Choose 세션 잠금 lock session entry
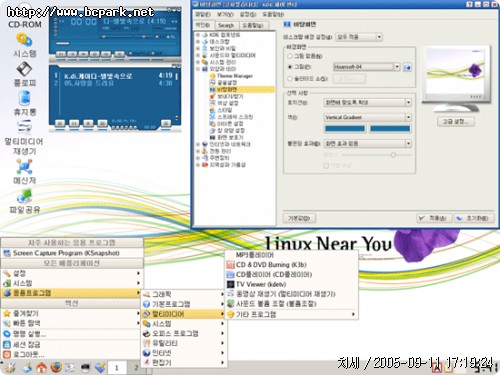 click(72, 344)
